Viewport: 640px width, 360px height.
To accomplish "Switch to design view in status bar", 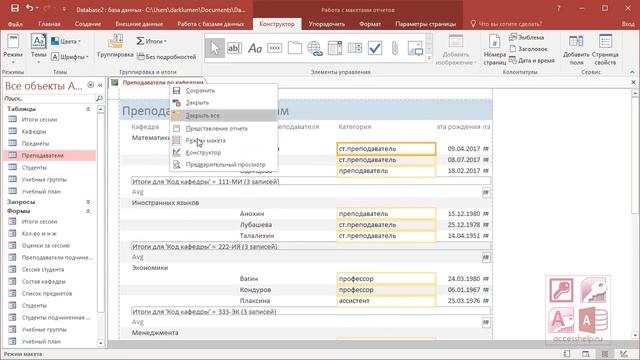I will point(623,354).
